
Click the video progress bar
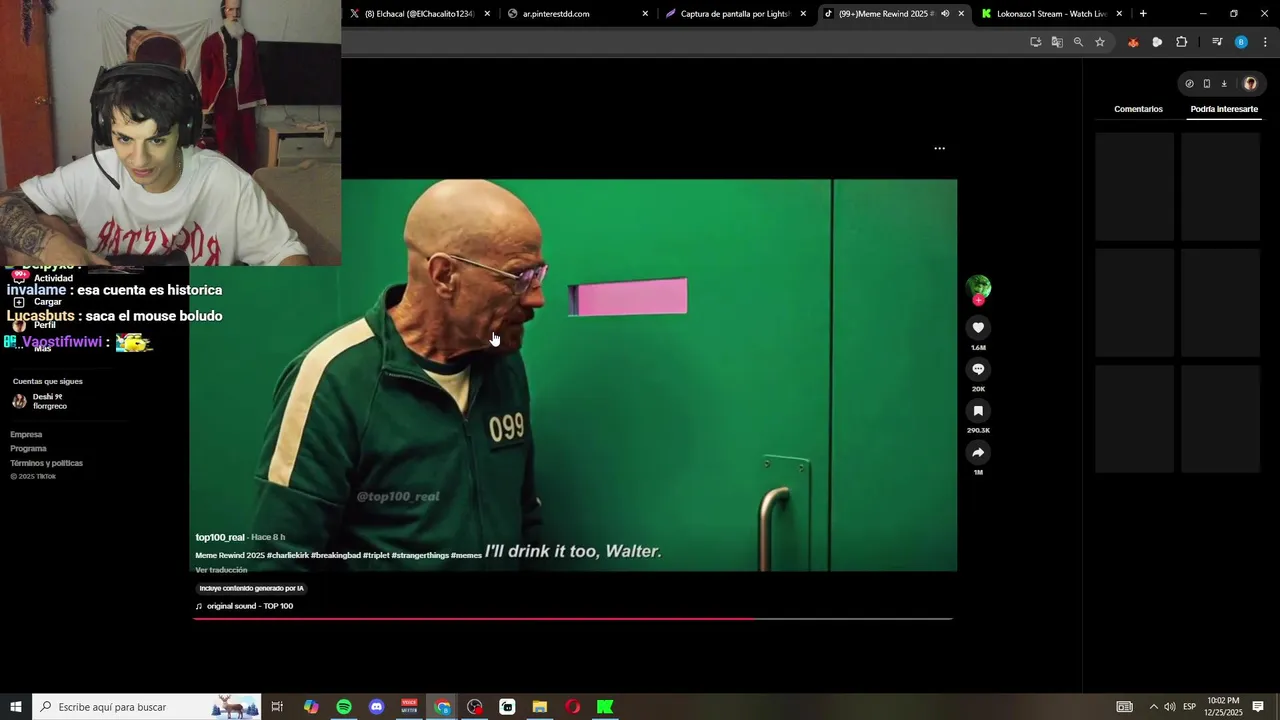tap(572, 619)
